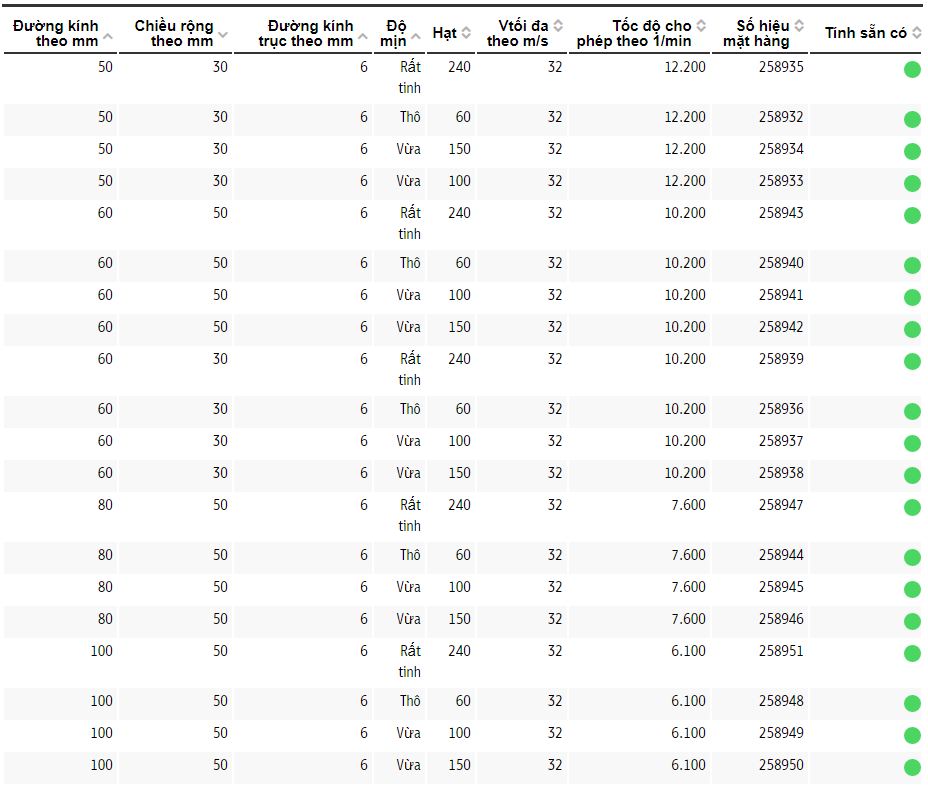
Task: Toggle descending arrow on Chiều rộng theo mm
Action: [223, 35]
